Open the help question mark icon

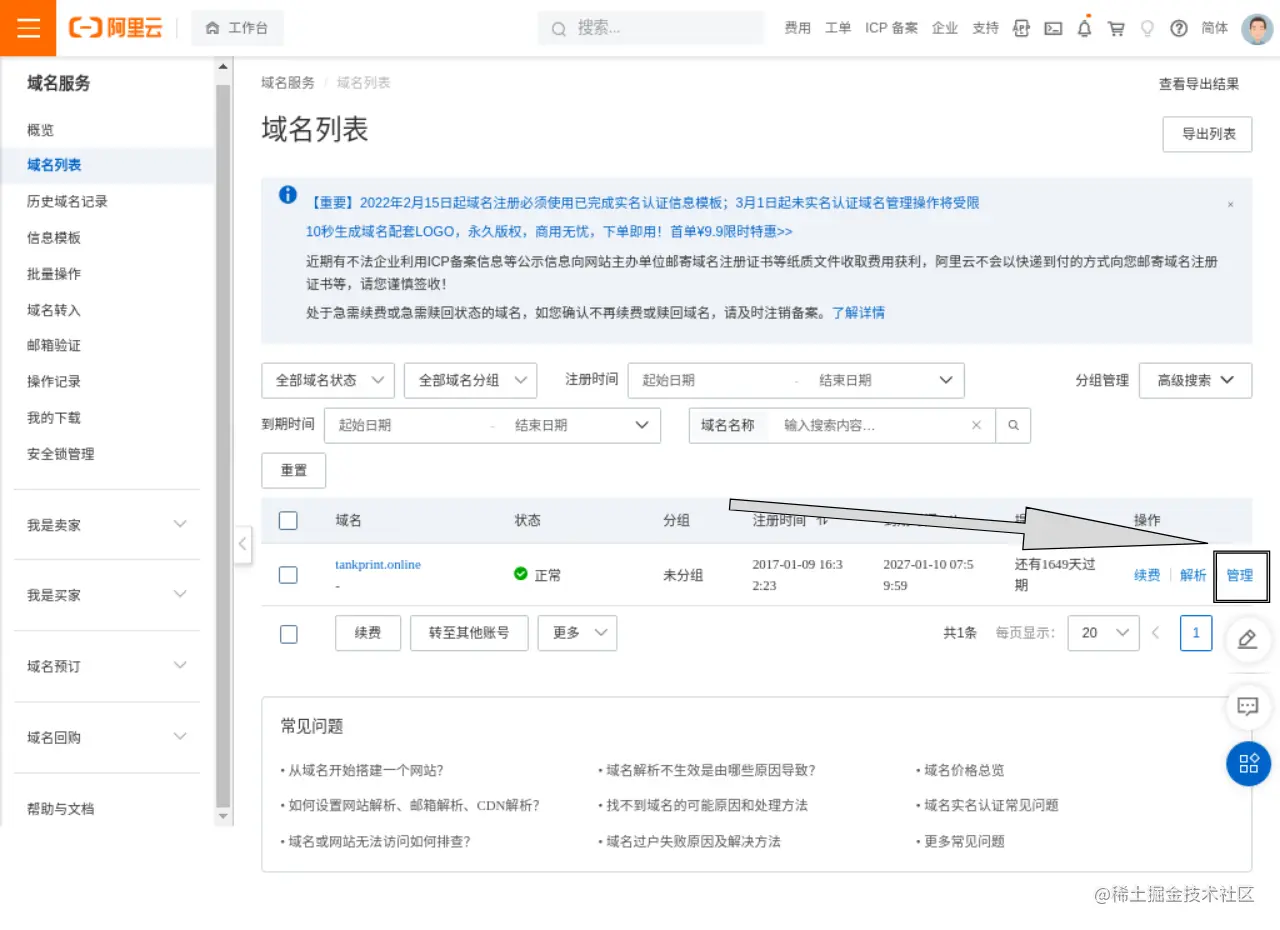1179,28
